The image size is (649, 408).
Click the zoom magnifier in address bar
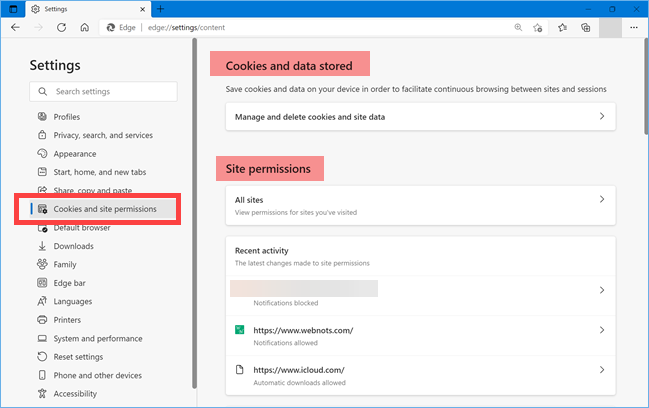(519, 28)
